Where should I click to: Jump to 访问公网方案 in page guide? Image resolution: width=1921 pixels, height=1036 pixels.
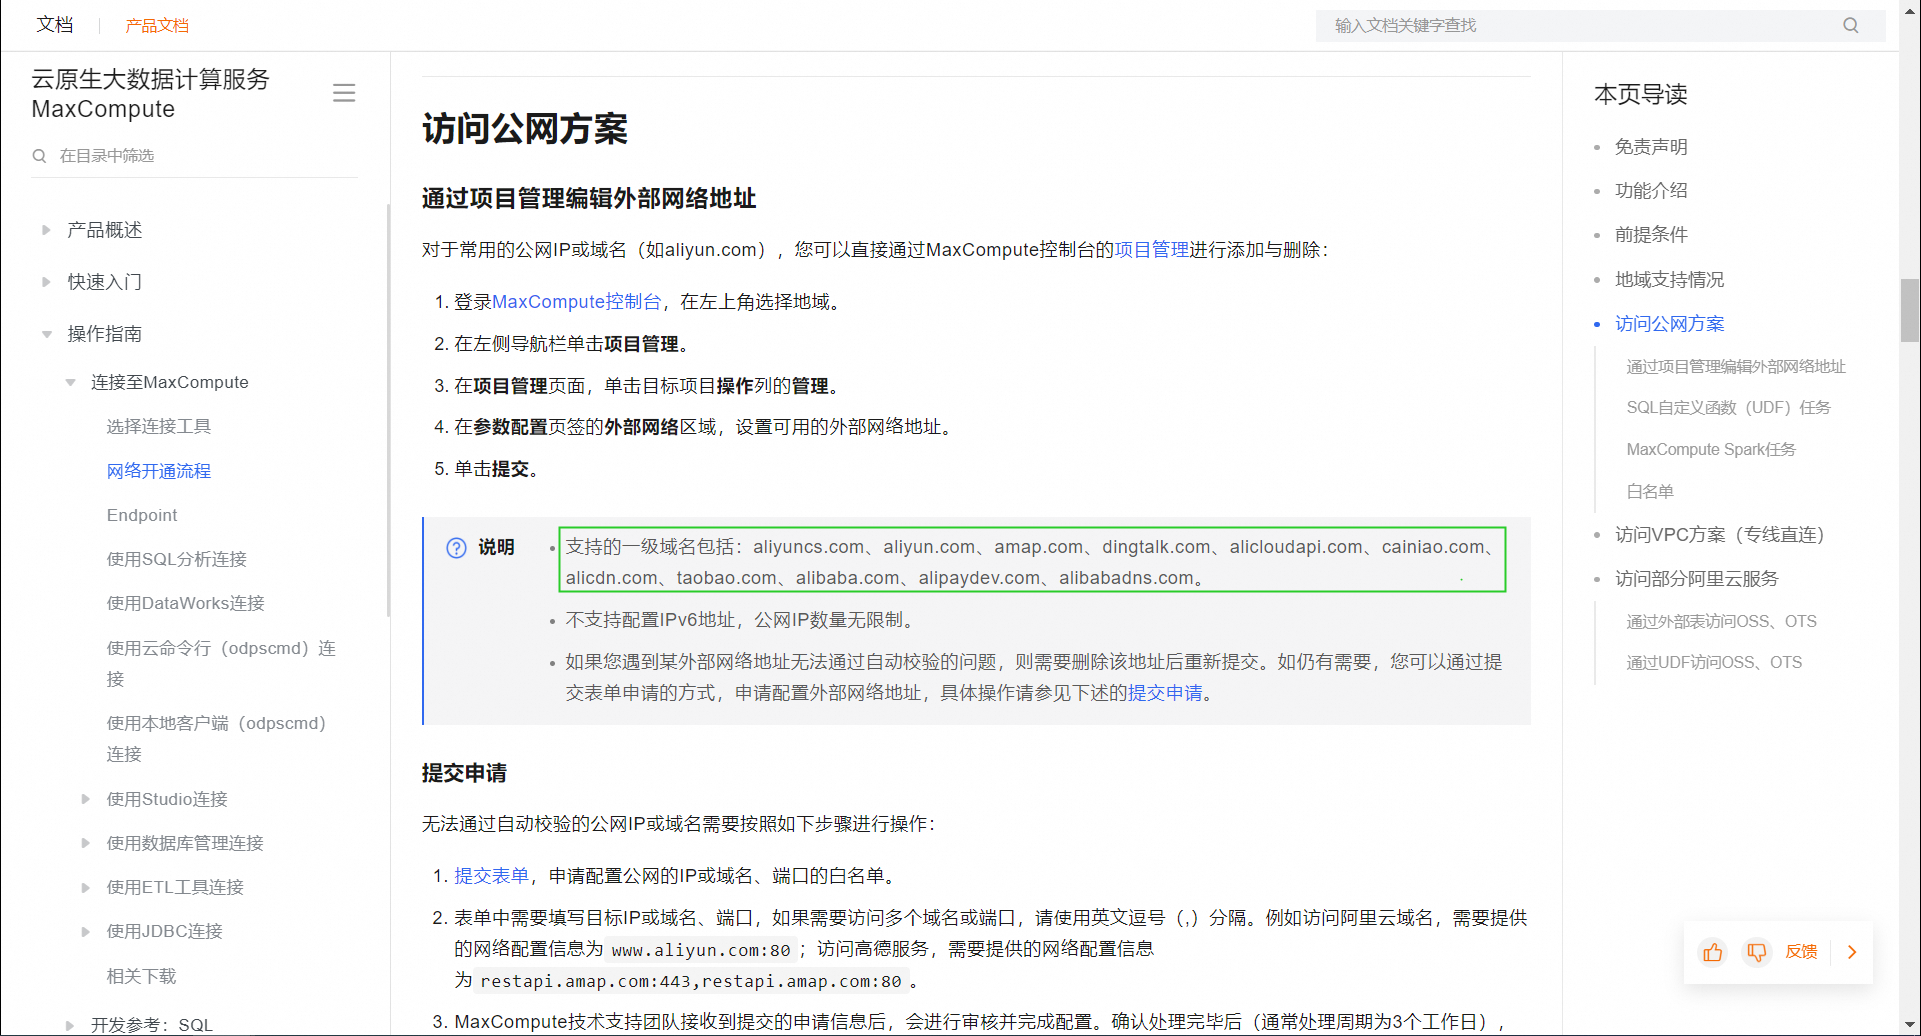[x=1669, y=323]
